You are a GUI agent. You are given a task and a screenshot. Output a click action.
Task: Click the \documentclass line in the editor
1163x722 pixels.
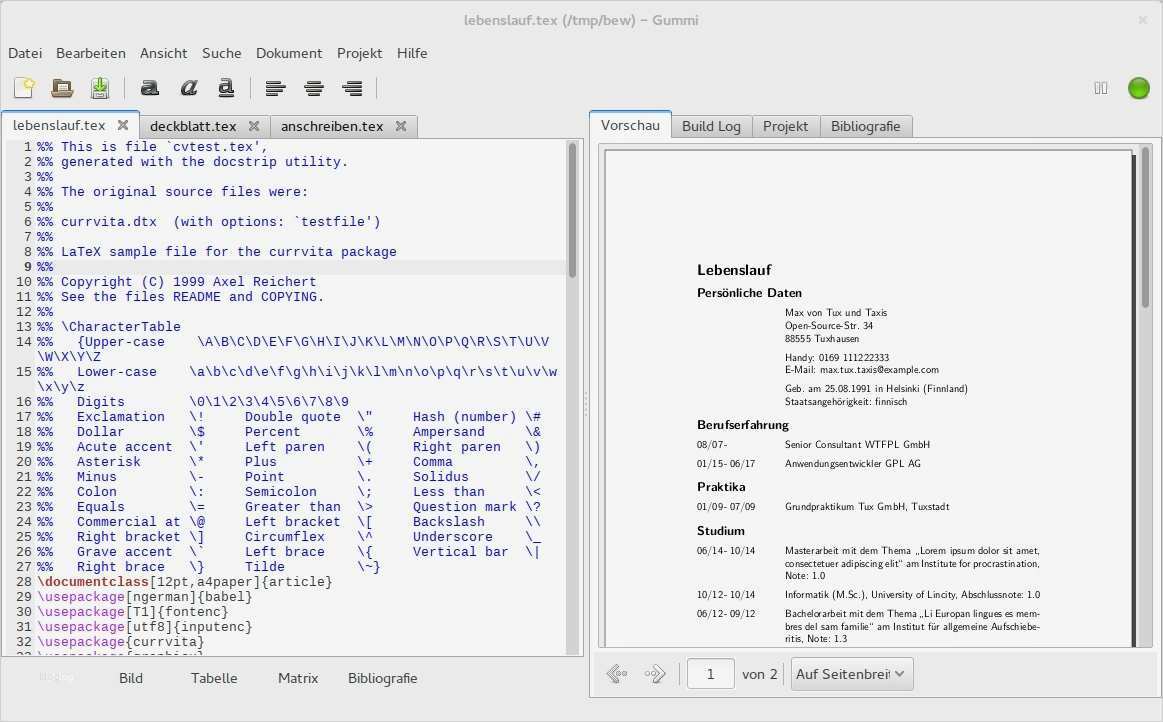point(185,582)
